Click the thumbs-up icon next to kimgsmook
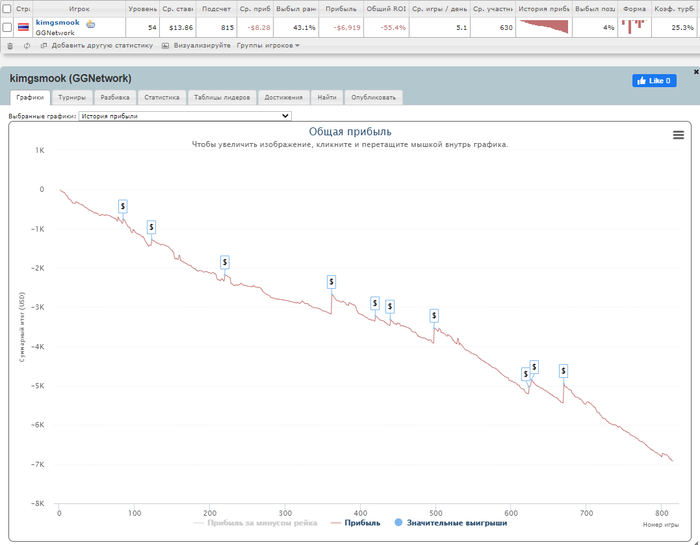 [91, 24]
